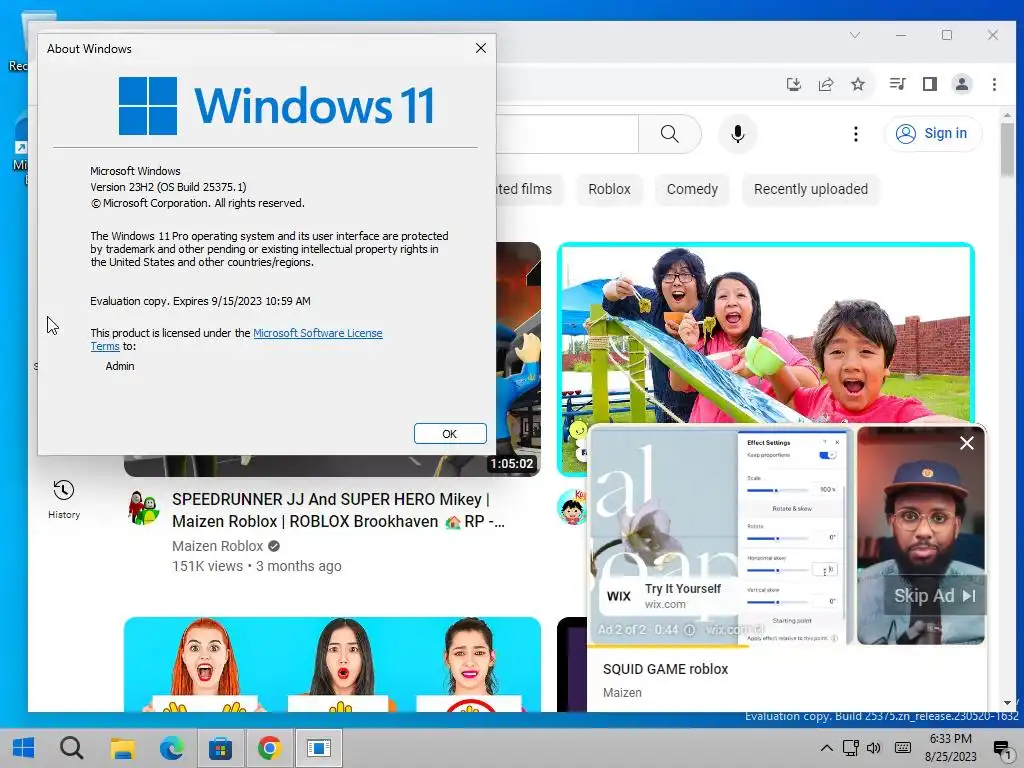Close the About Windows dialog
Image resolution: width=1024 pixels, height=768 pixels.
pos(481,48)
